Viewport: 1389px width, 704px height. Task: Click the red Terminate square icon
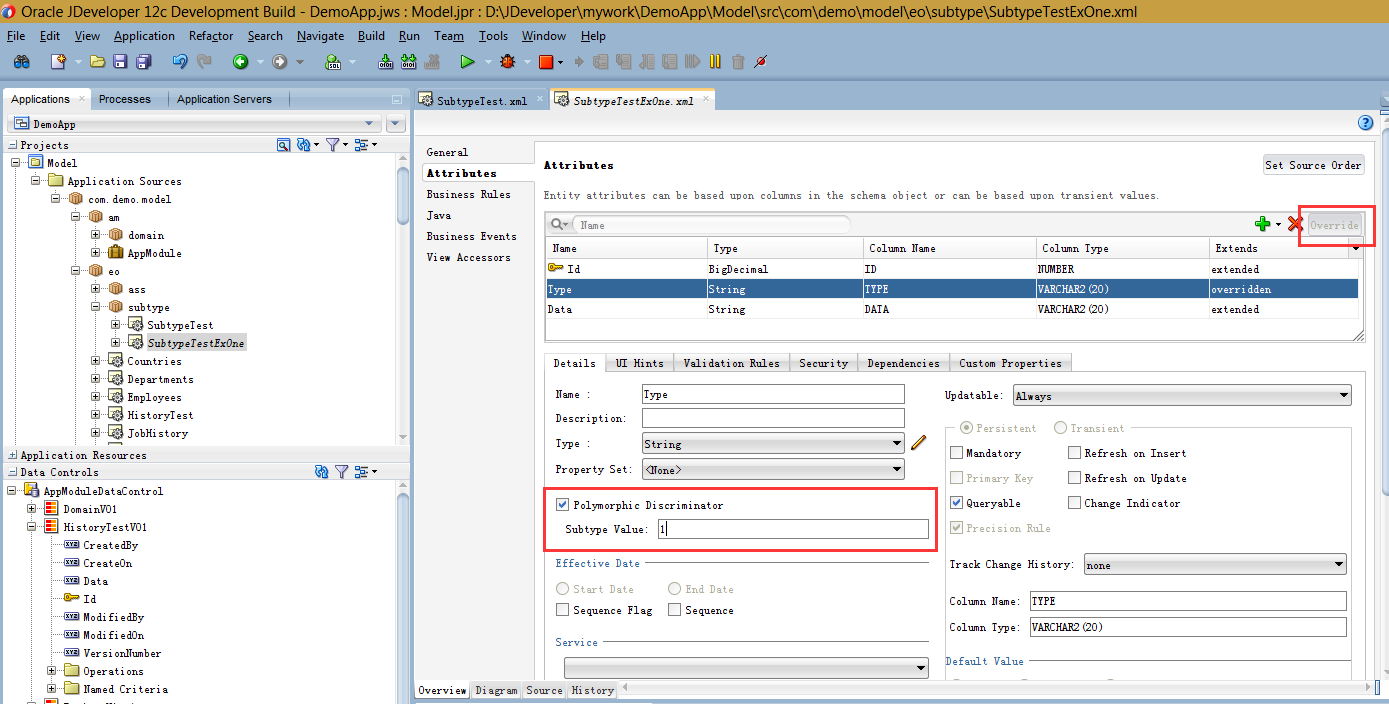coord(546,62)
